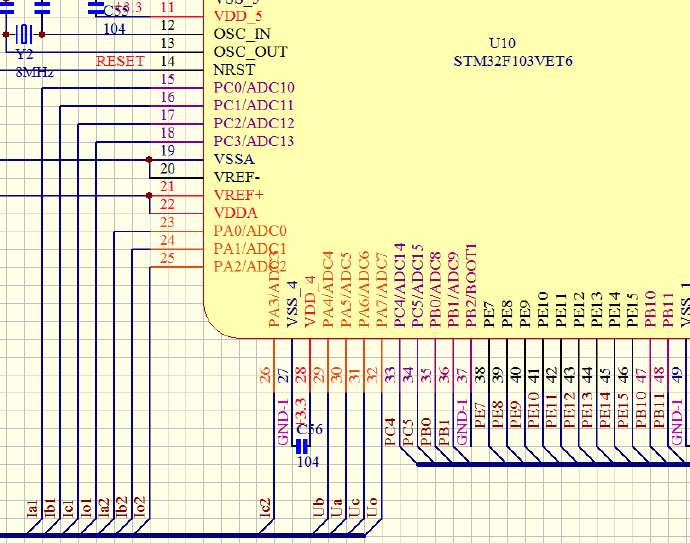Select the Uo net label

372,507
